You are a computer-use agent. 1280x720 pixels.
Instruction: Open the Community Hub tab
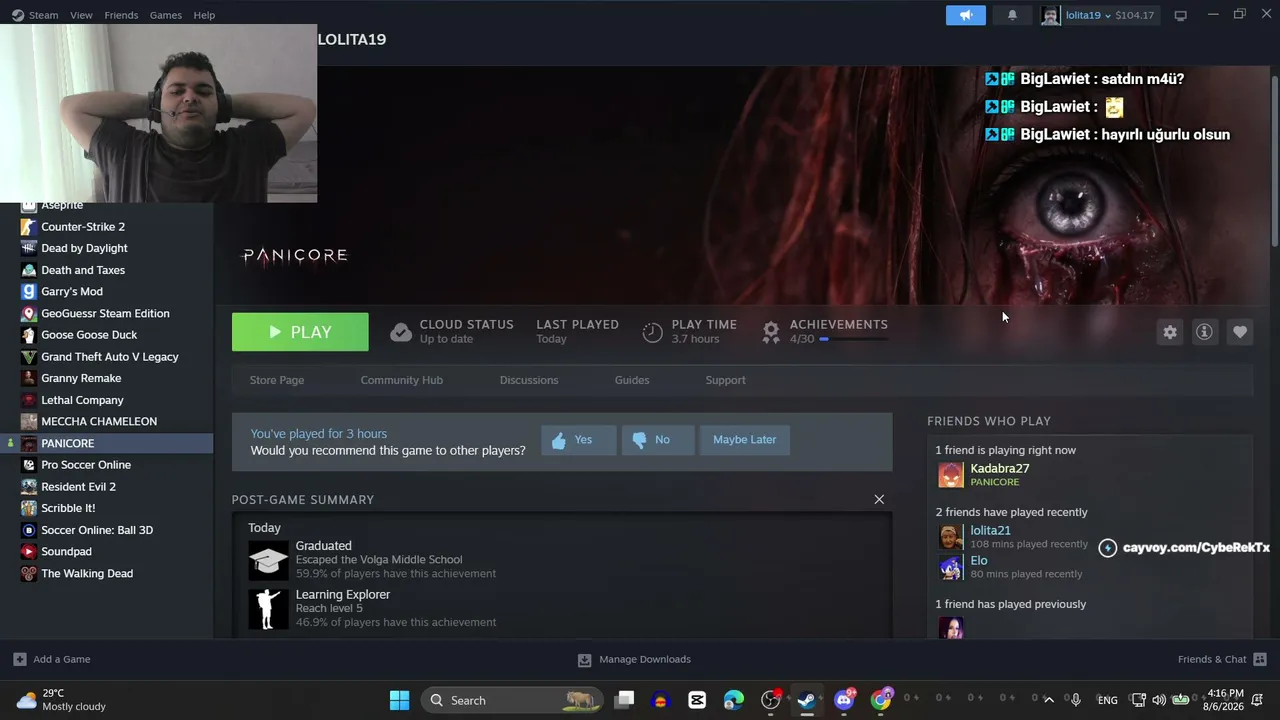(401, 380)
